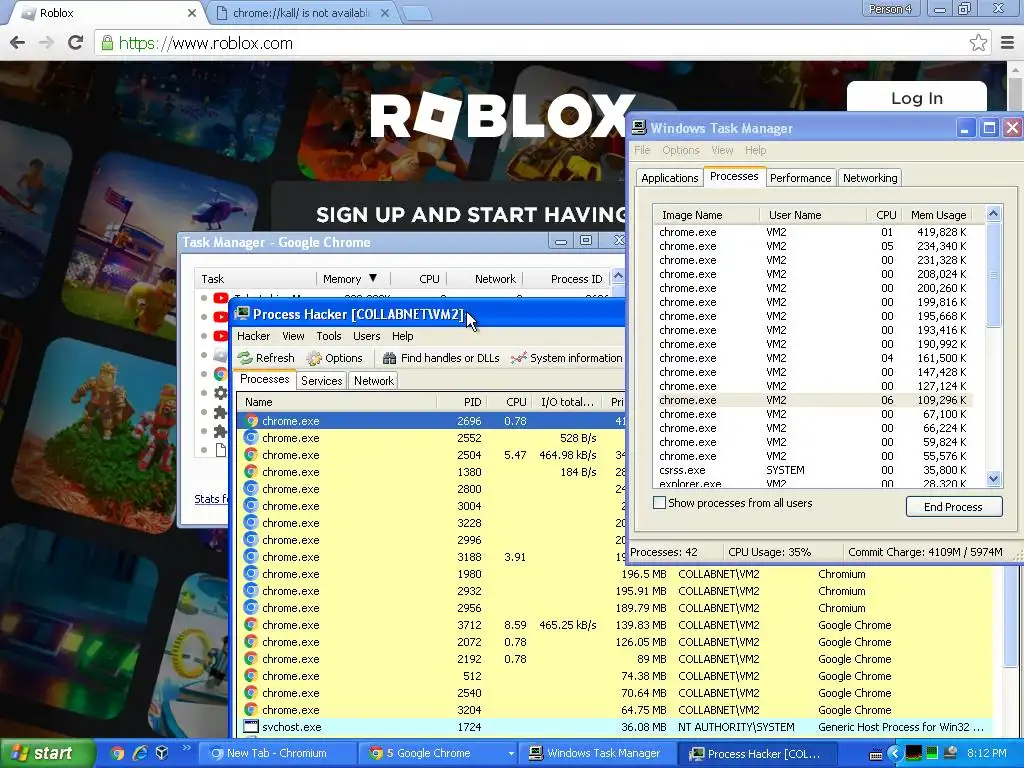Reload the Roblox page with the reload icon
This screenshot has width=1024, height=768.
click(x=75, y=43)
